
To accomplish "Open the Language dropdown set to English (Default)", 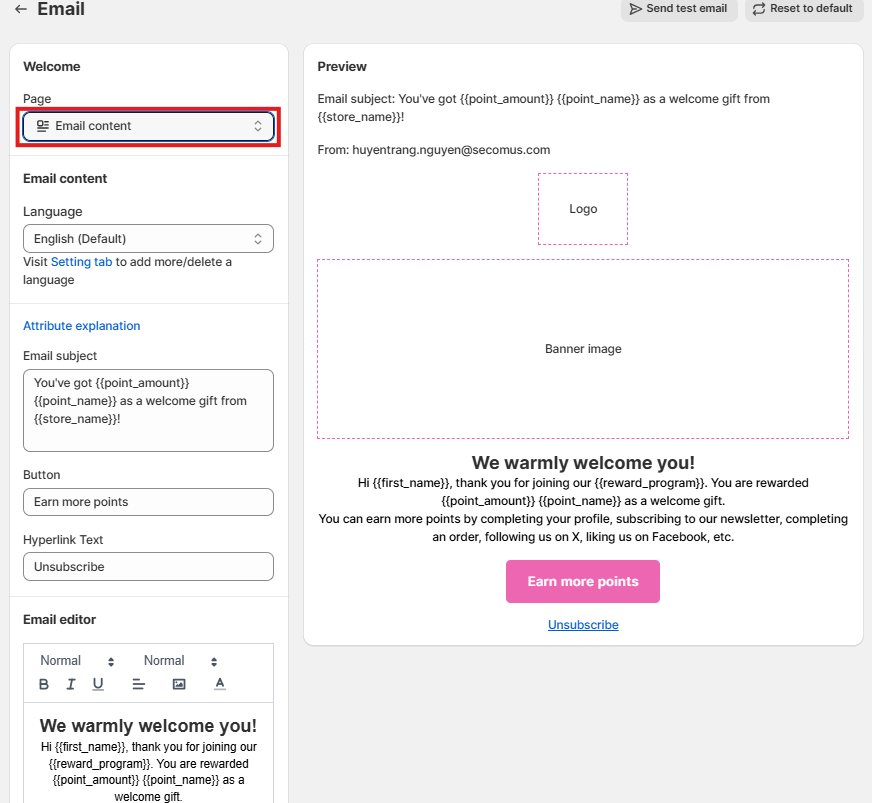I will 148,239.
